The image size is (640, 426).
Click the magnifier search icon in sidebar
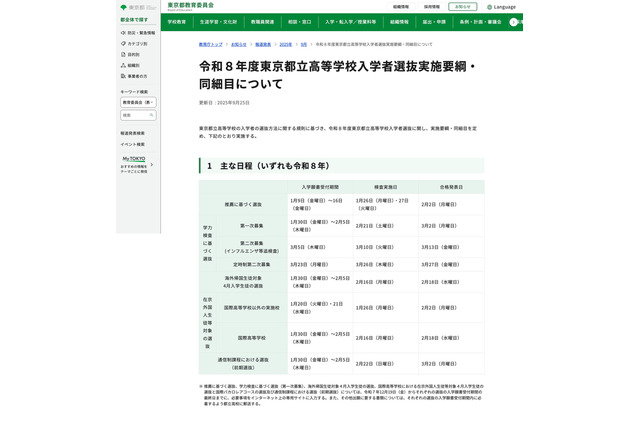[x=151, y=115]
